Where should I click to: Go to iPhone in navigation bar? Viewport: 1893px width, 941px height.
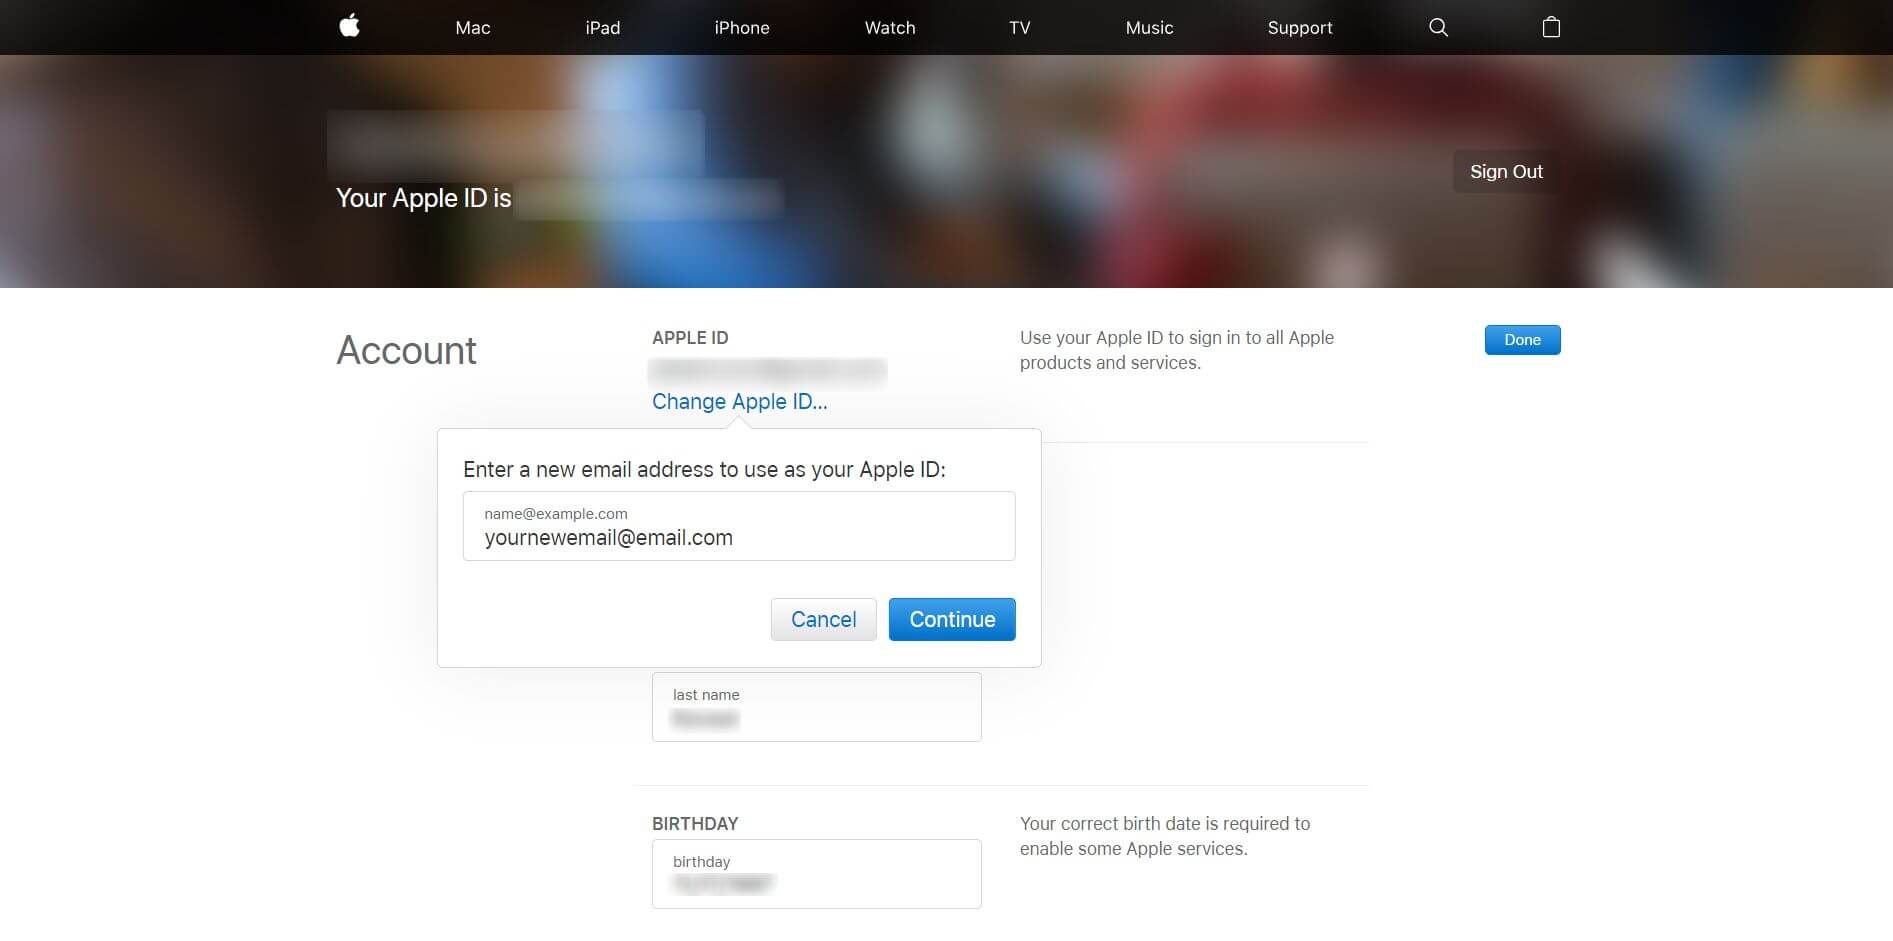742,28
